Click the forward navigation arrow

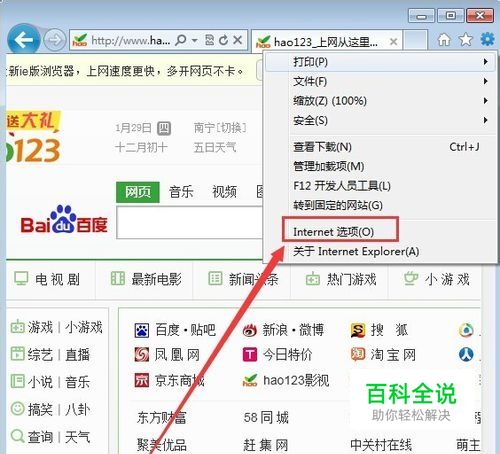[55, 40]
